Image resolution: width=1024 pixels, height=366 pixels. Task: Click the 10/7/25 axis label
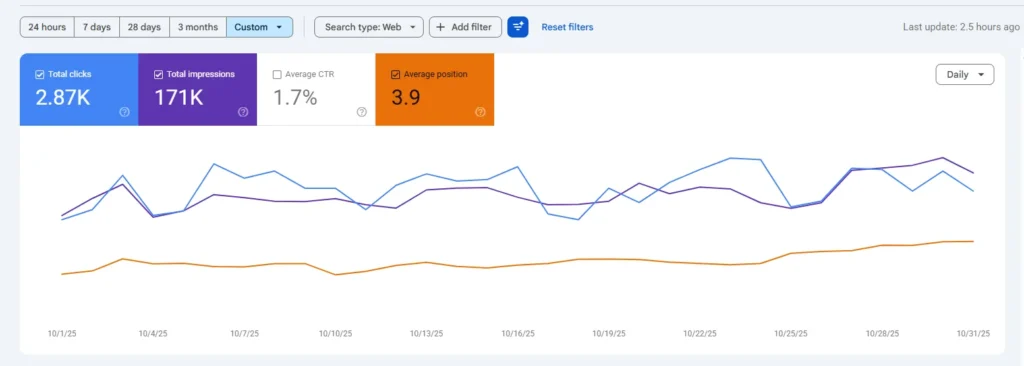pyautogui.click(x=244, y=333)
